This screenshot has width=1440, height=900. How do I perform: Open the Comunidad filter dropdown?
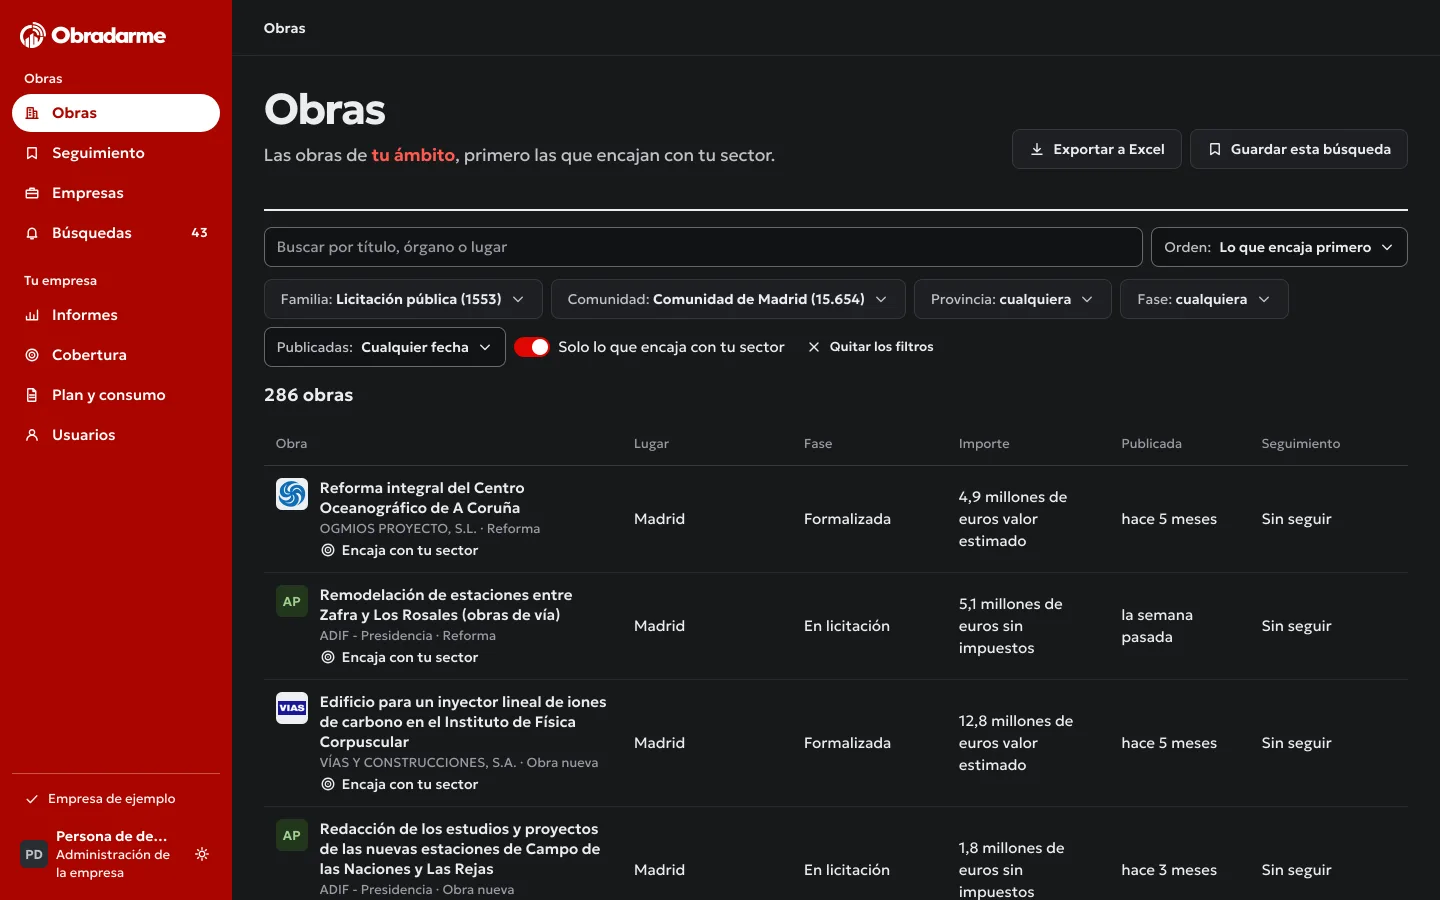pyautogui.click(x=728, y=299)
